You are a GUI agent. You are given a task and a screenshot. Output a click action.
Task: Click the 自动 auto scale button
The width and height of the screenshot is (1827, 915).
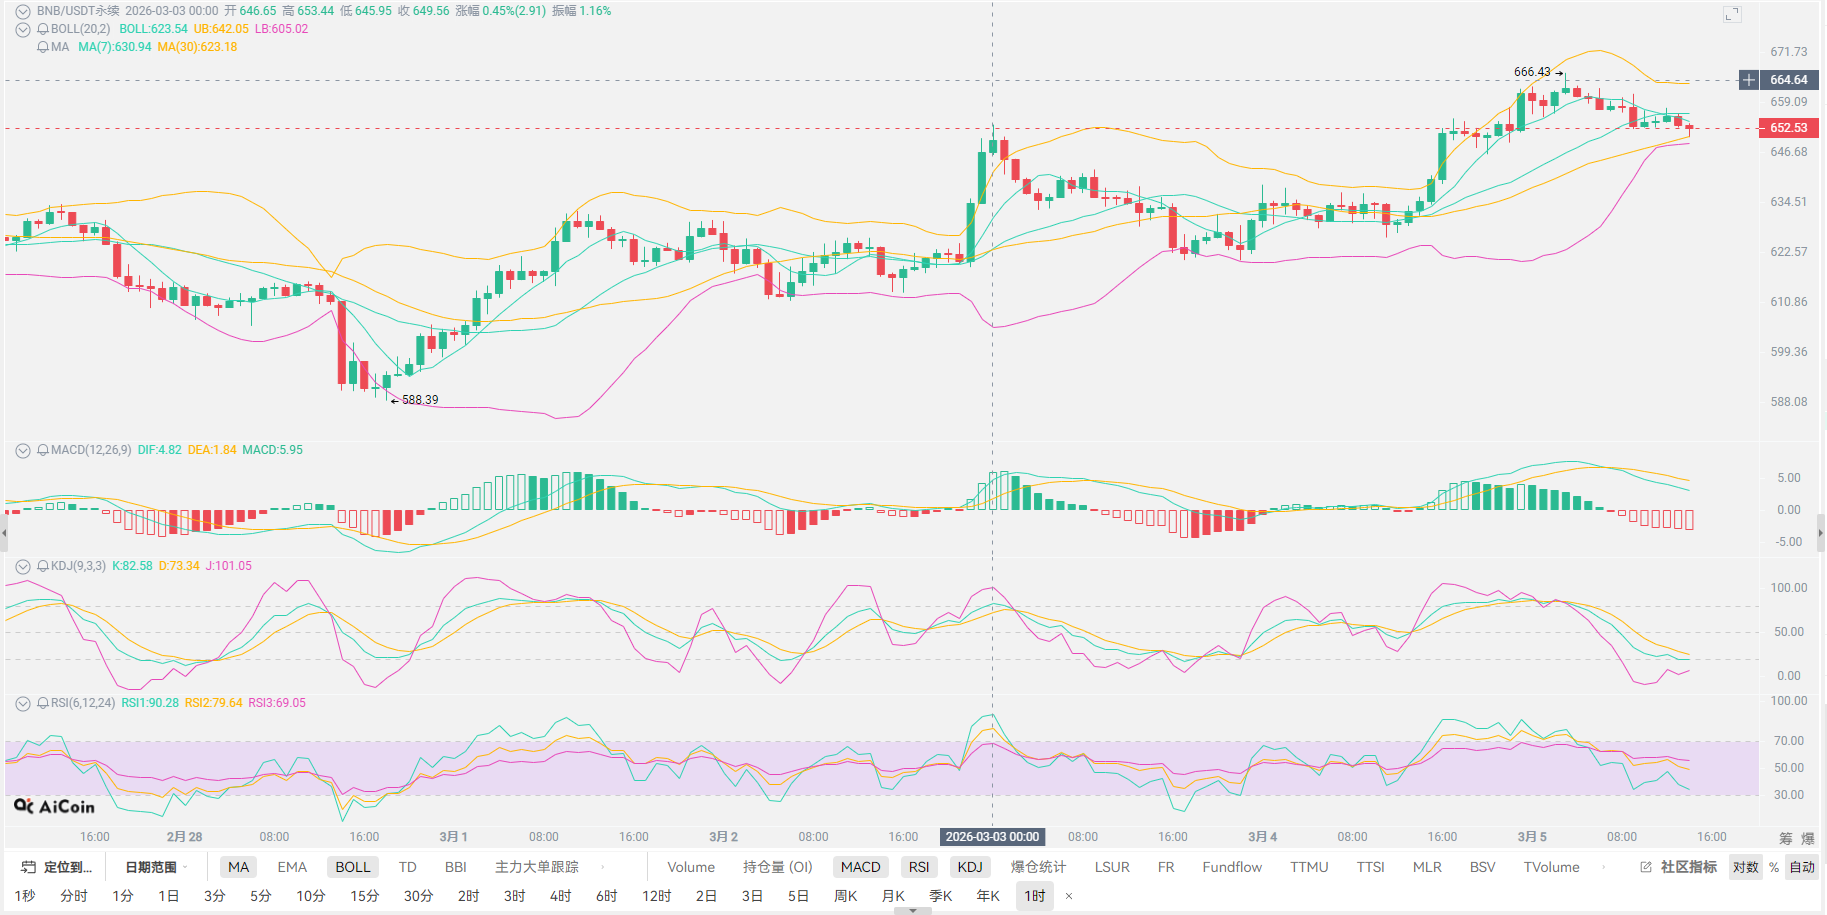tap(1802, 867)
